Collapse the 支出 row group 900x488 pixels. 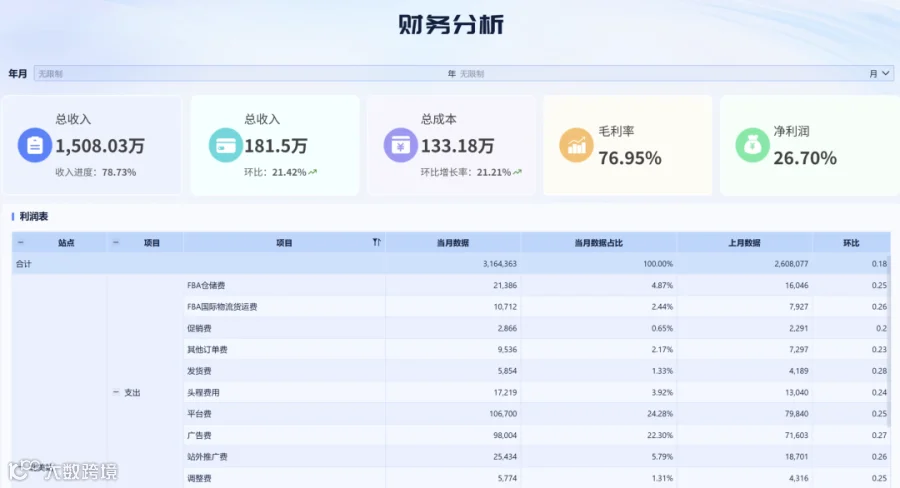pos(116,393)
